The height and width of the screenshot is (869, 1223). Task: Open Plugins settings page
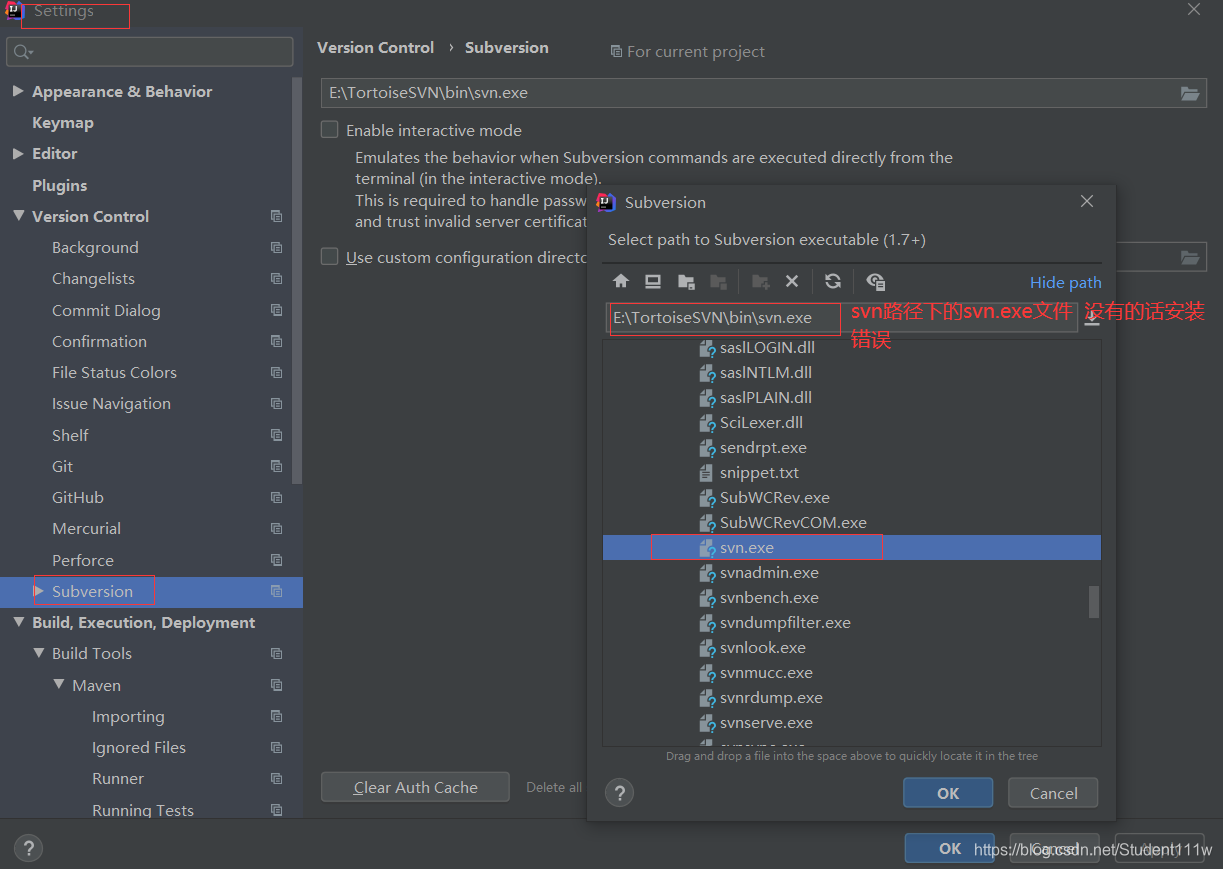click(59, 185)
